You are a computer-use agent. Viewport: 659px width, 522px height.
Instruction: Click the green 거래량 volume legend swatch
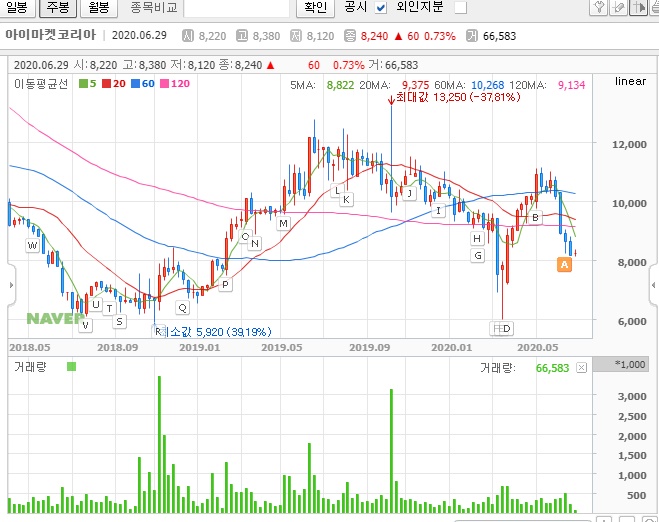click(71, 367)
